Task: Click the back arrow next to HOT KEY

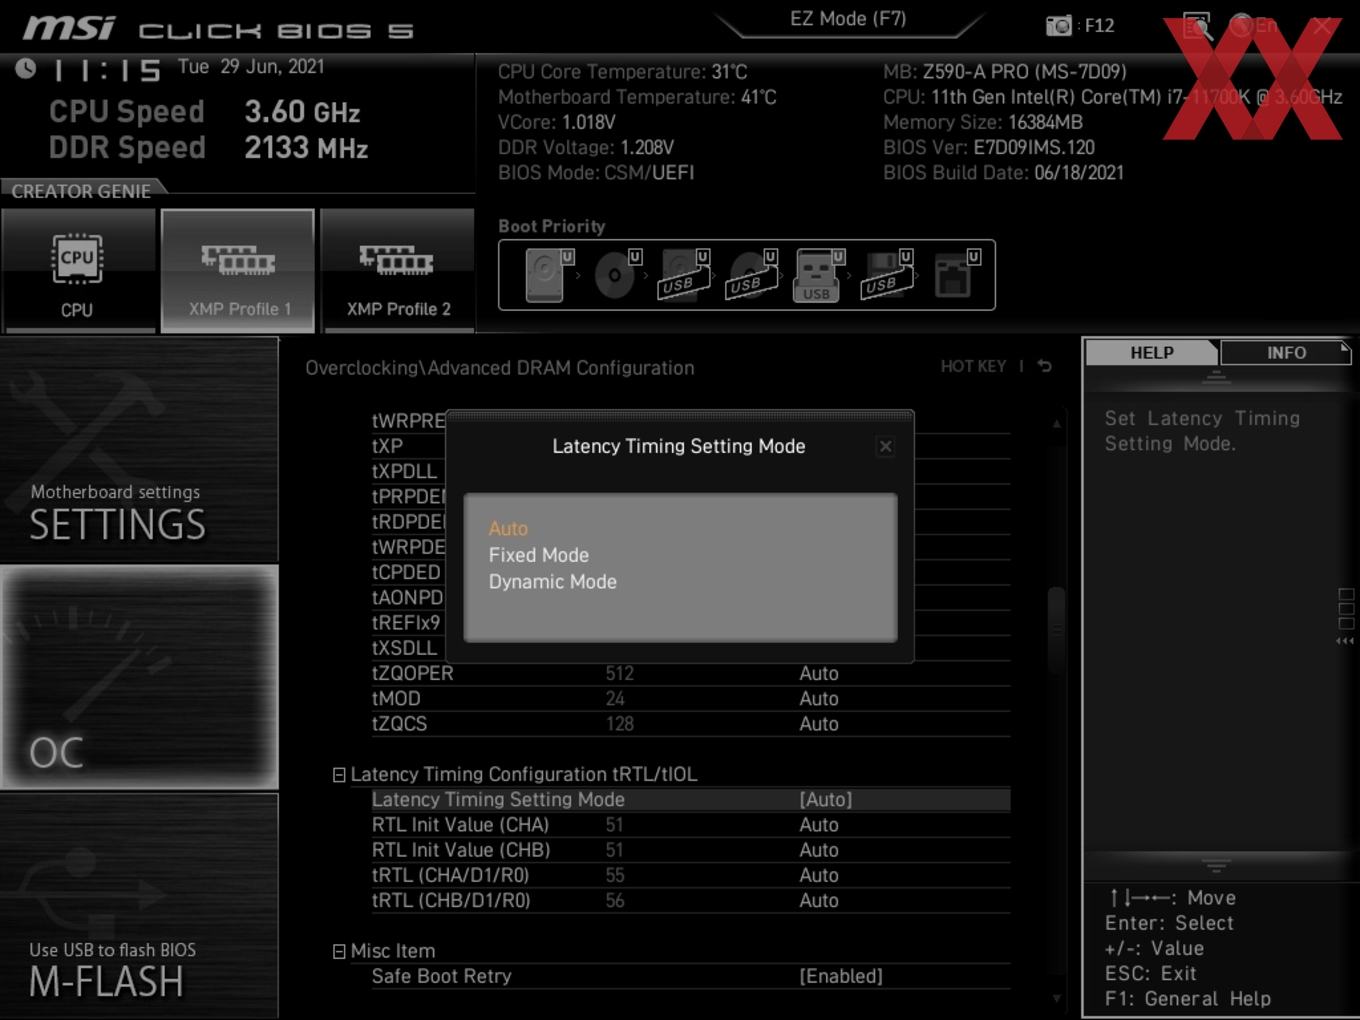Action: click(1045, 366)
